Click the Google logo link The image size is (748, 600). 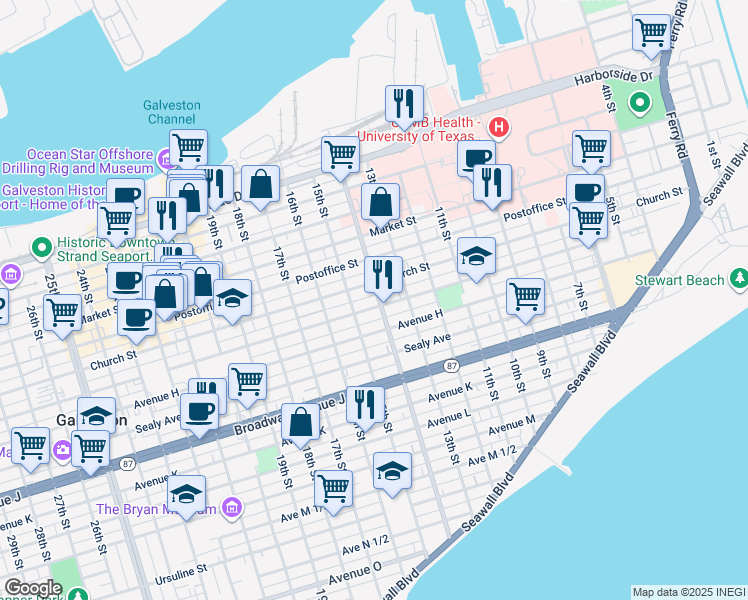coord(33,588)
